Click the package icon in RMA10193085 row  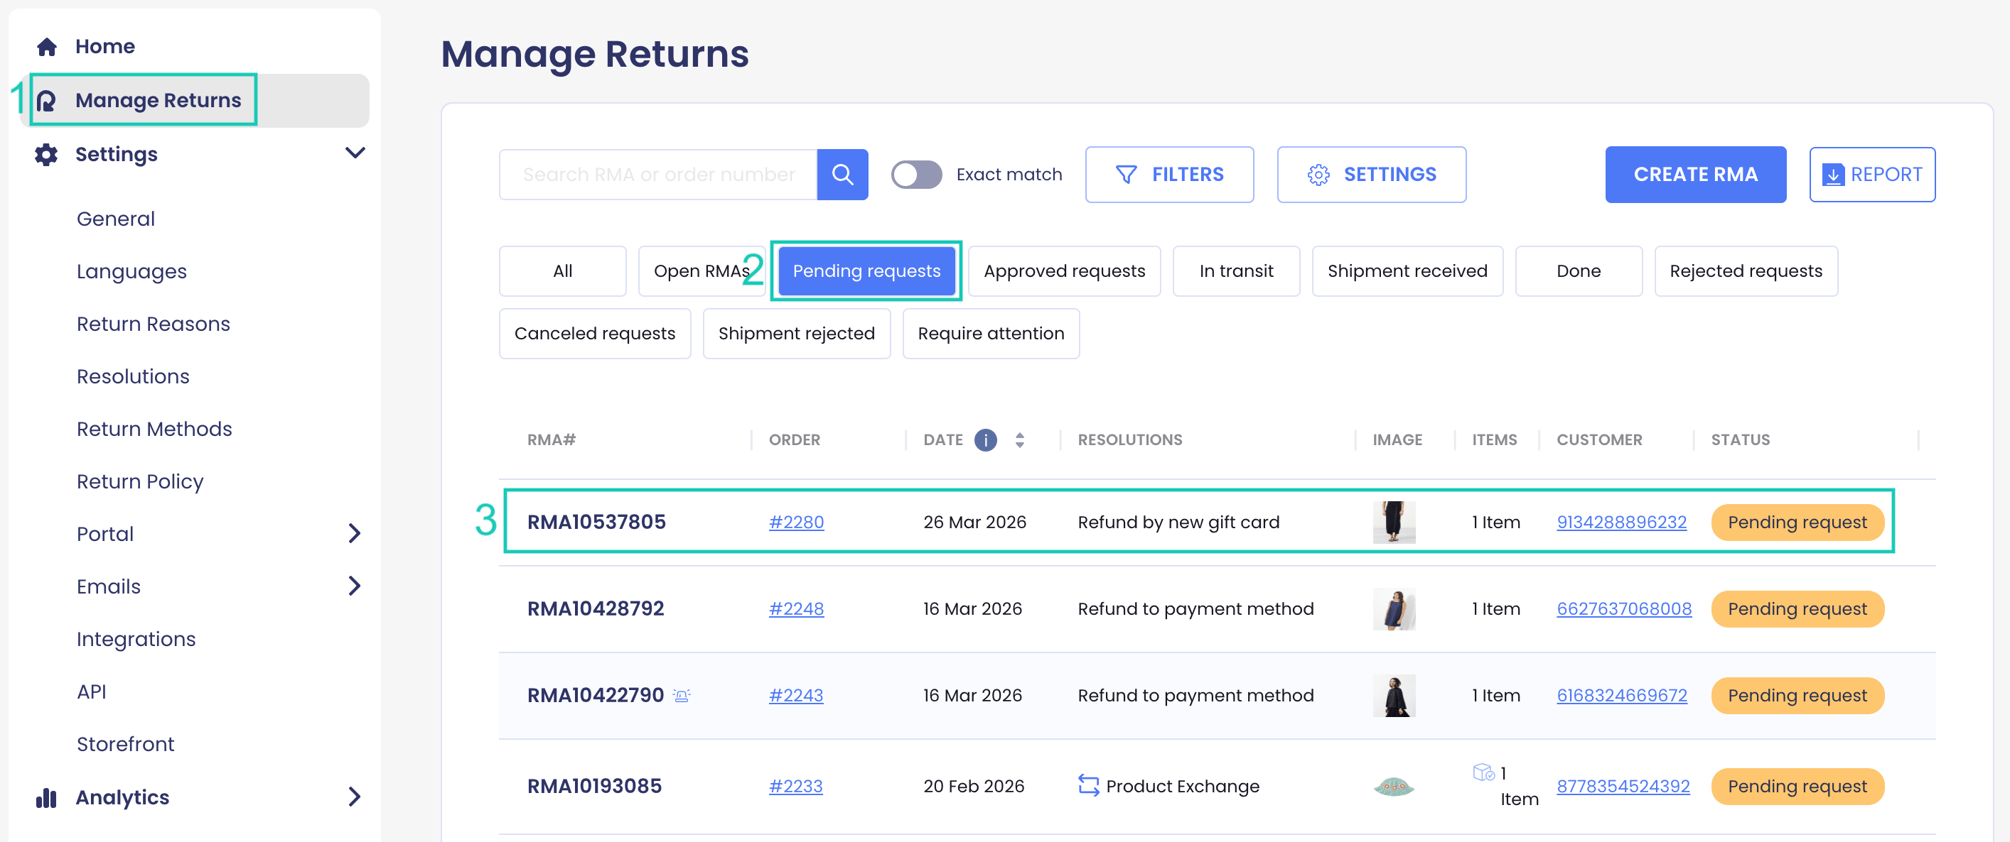click(1483, 772)
